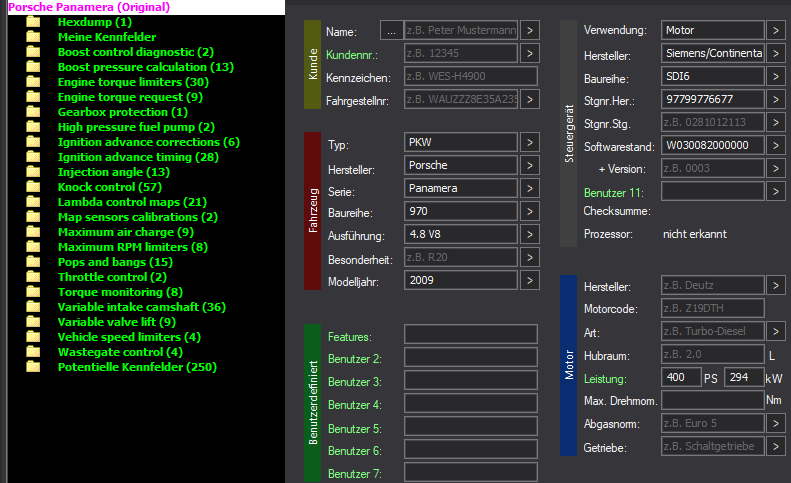Viewport: 791px width, 483px height.
Task: Click the Hubraum input field
Action: click(x=713, y=354)
